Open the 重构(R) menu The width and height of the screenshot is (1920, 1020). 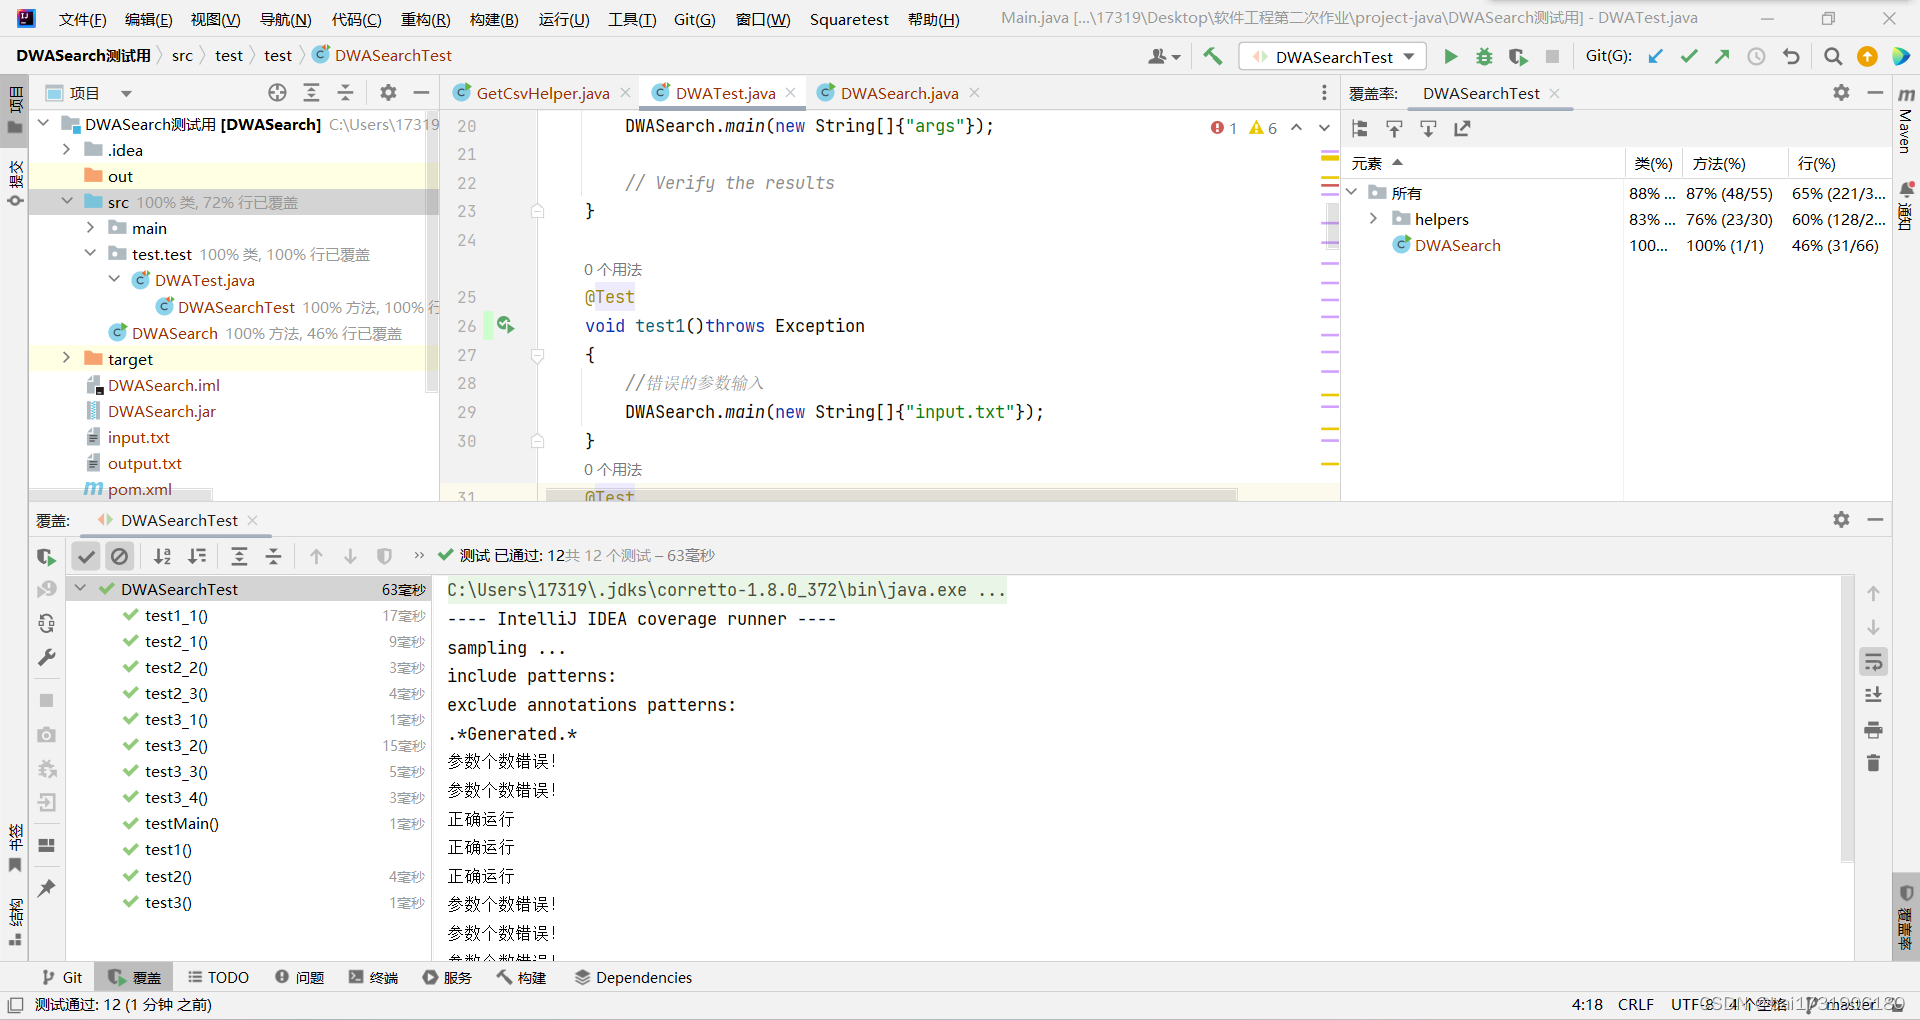(425, 19)
